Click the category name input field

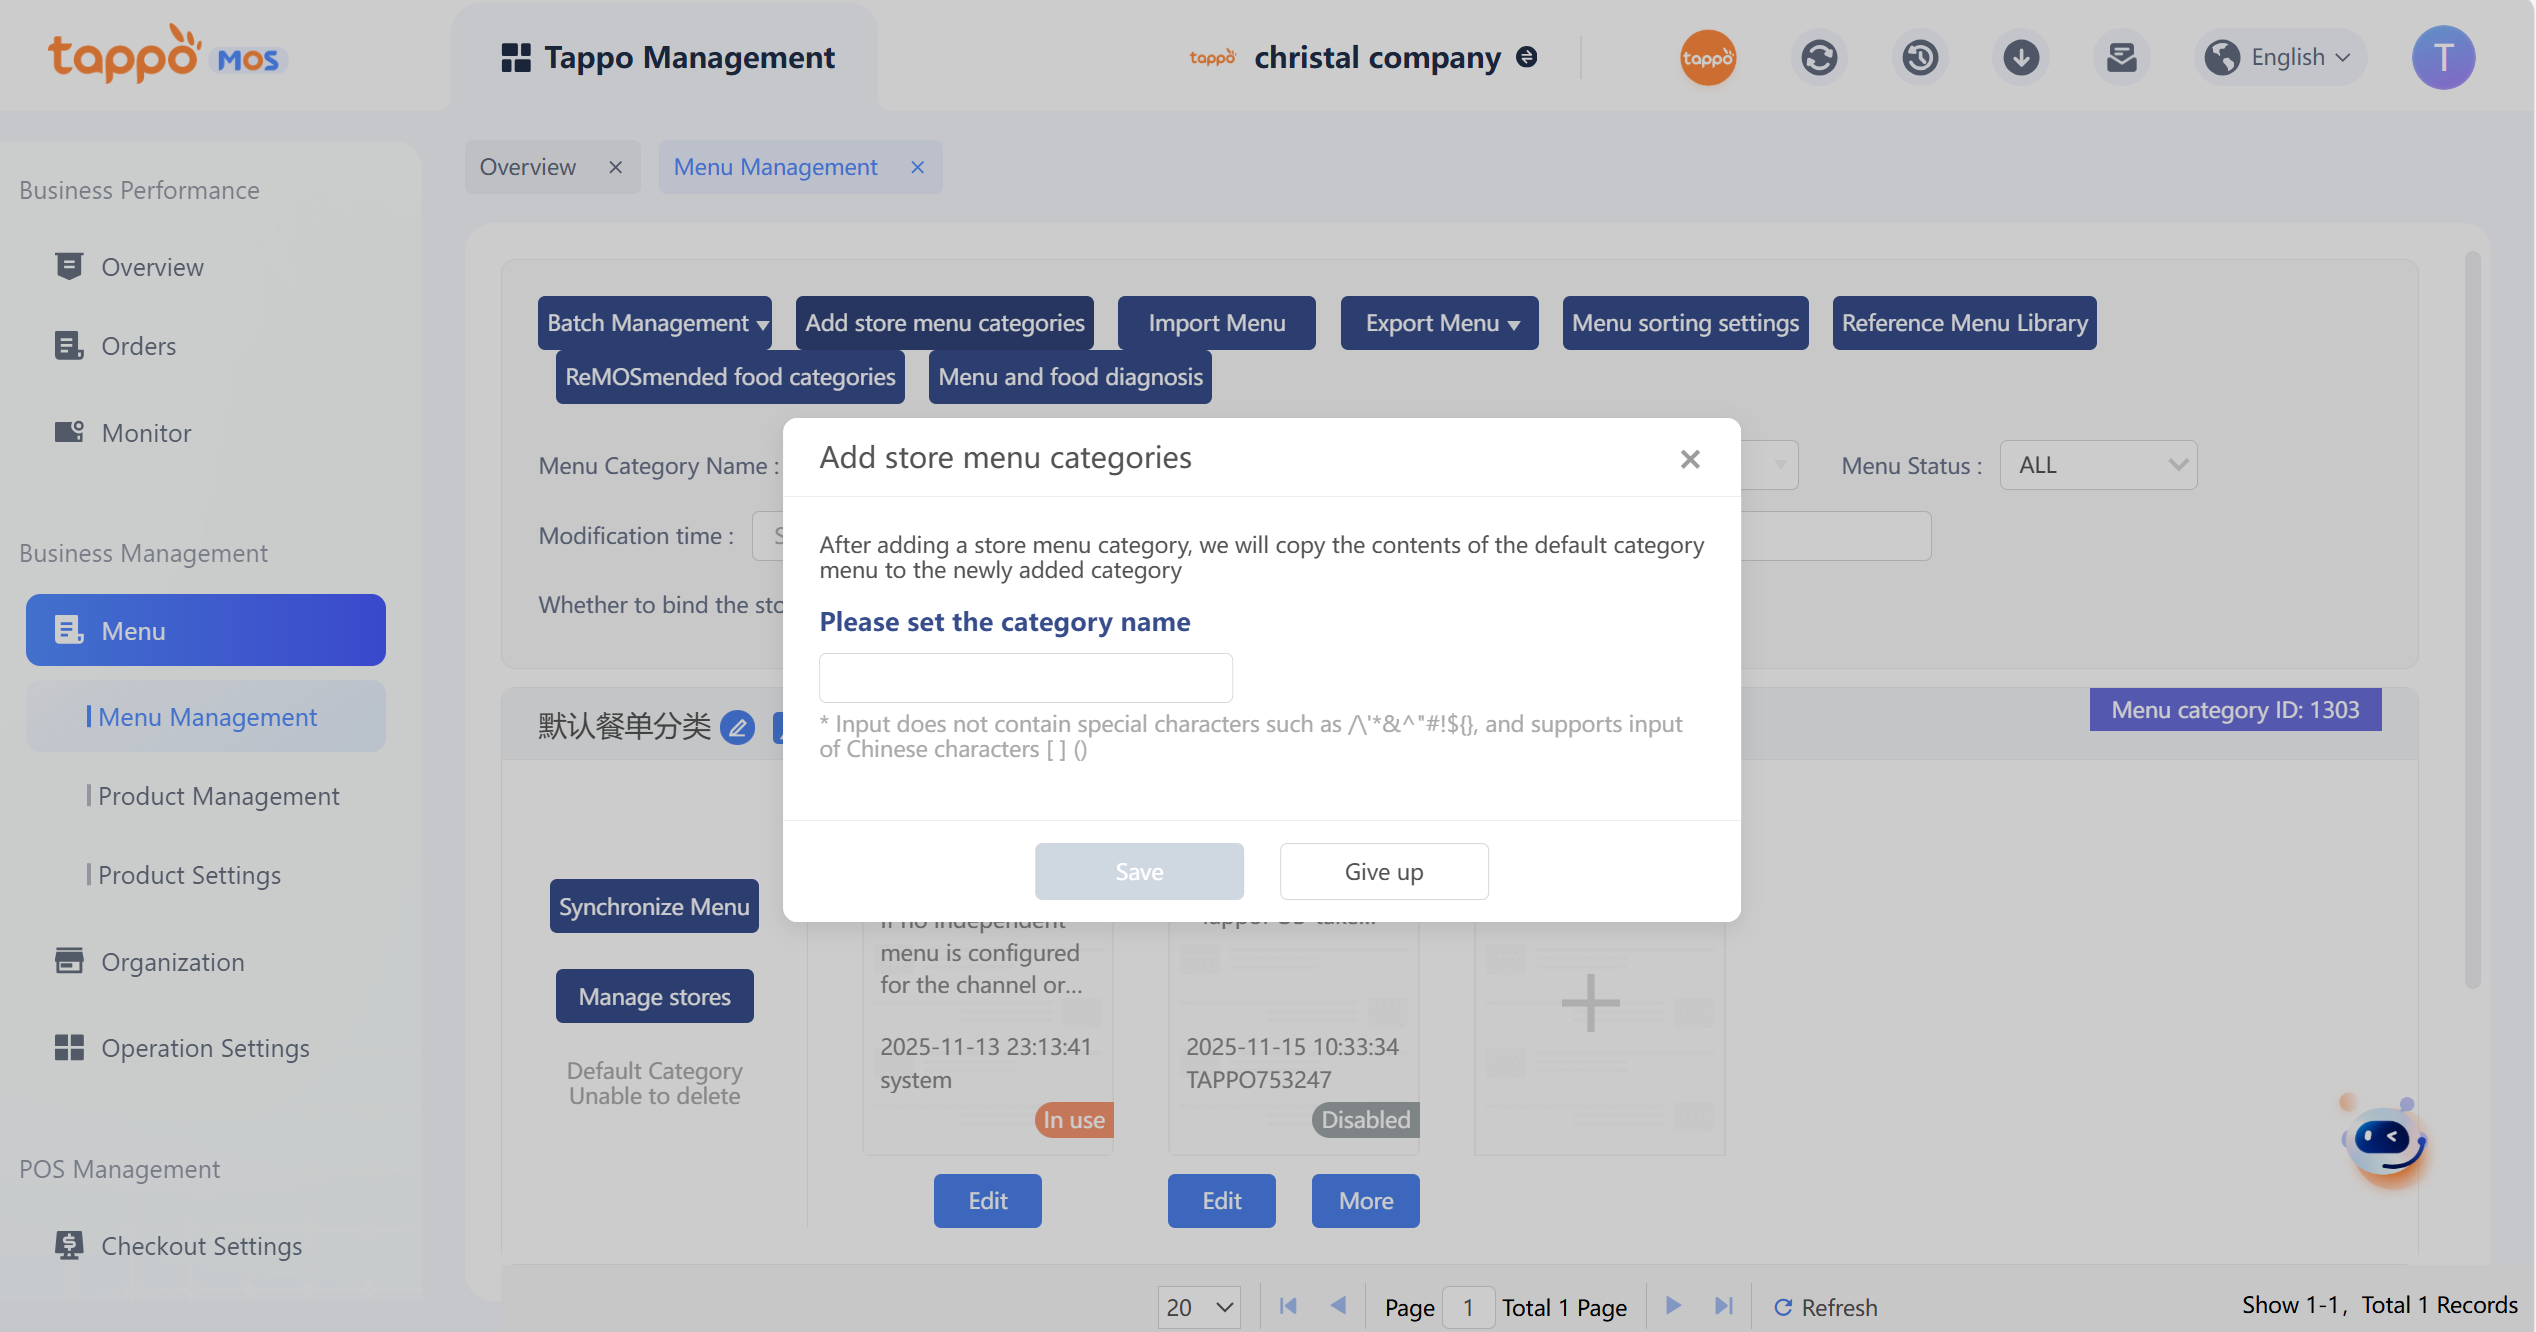click(1025, 678)
